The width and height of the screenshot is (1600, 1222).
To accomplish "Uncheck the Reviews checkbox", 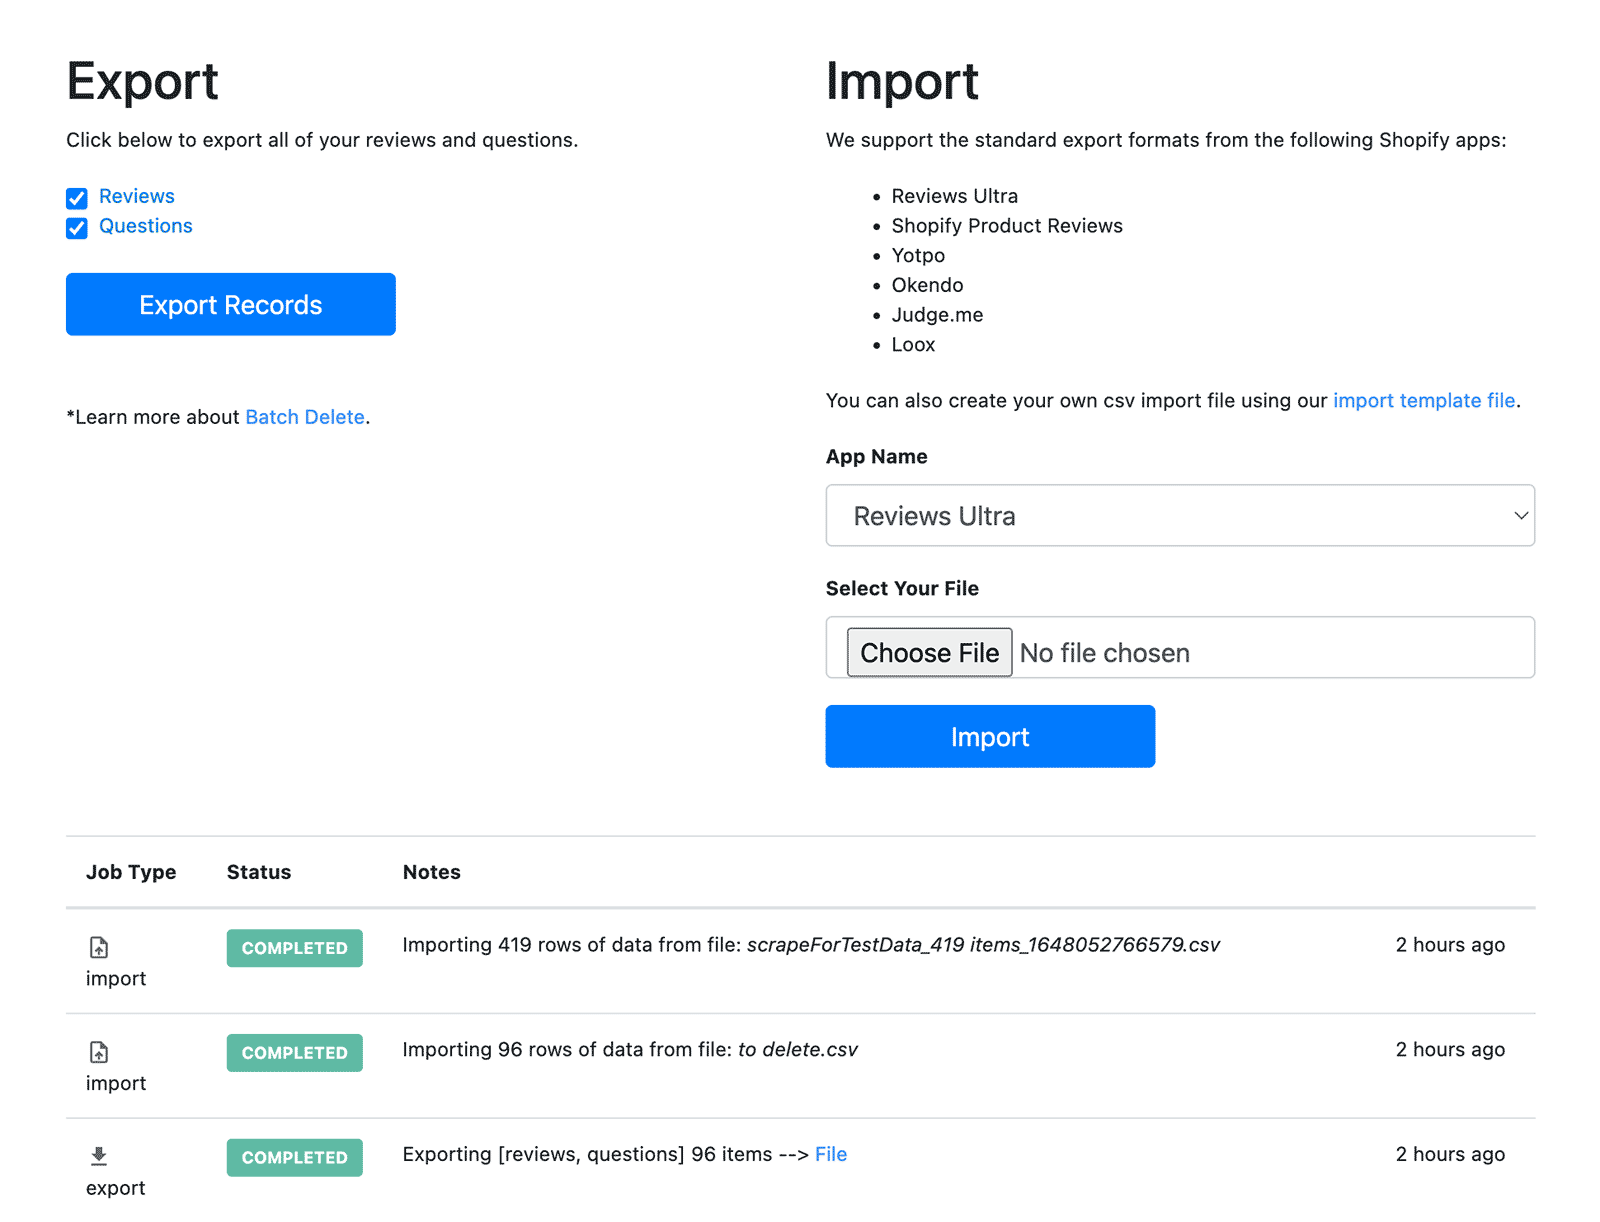I will tap(77, 198).
